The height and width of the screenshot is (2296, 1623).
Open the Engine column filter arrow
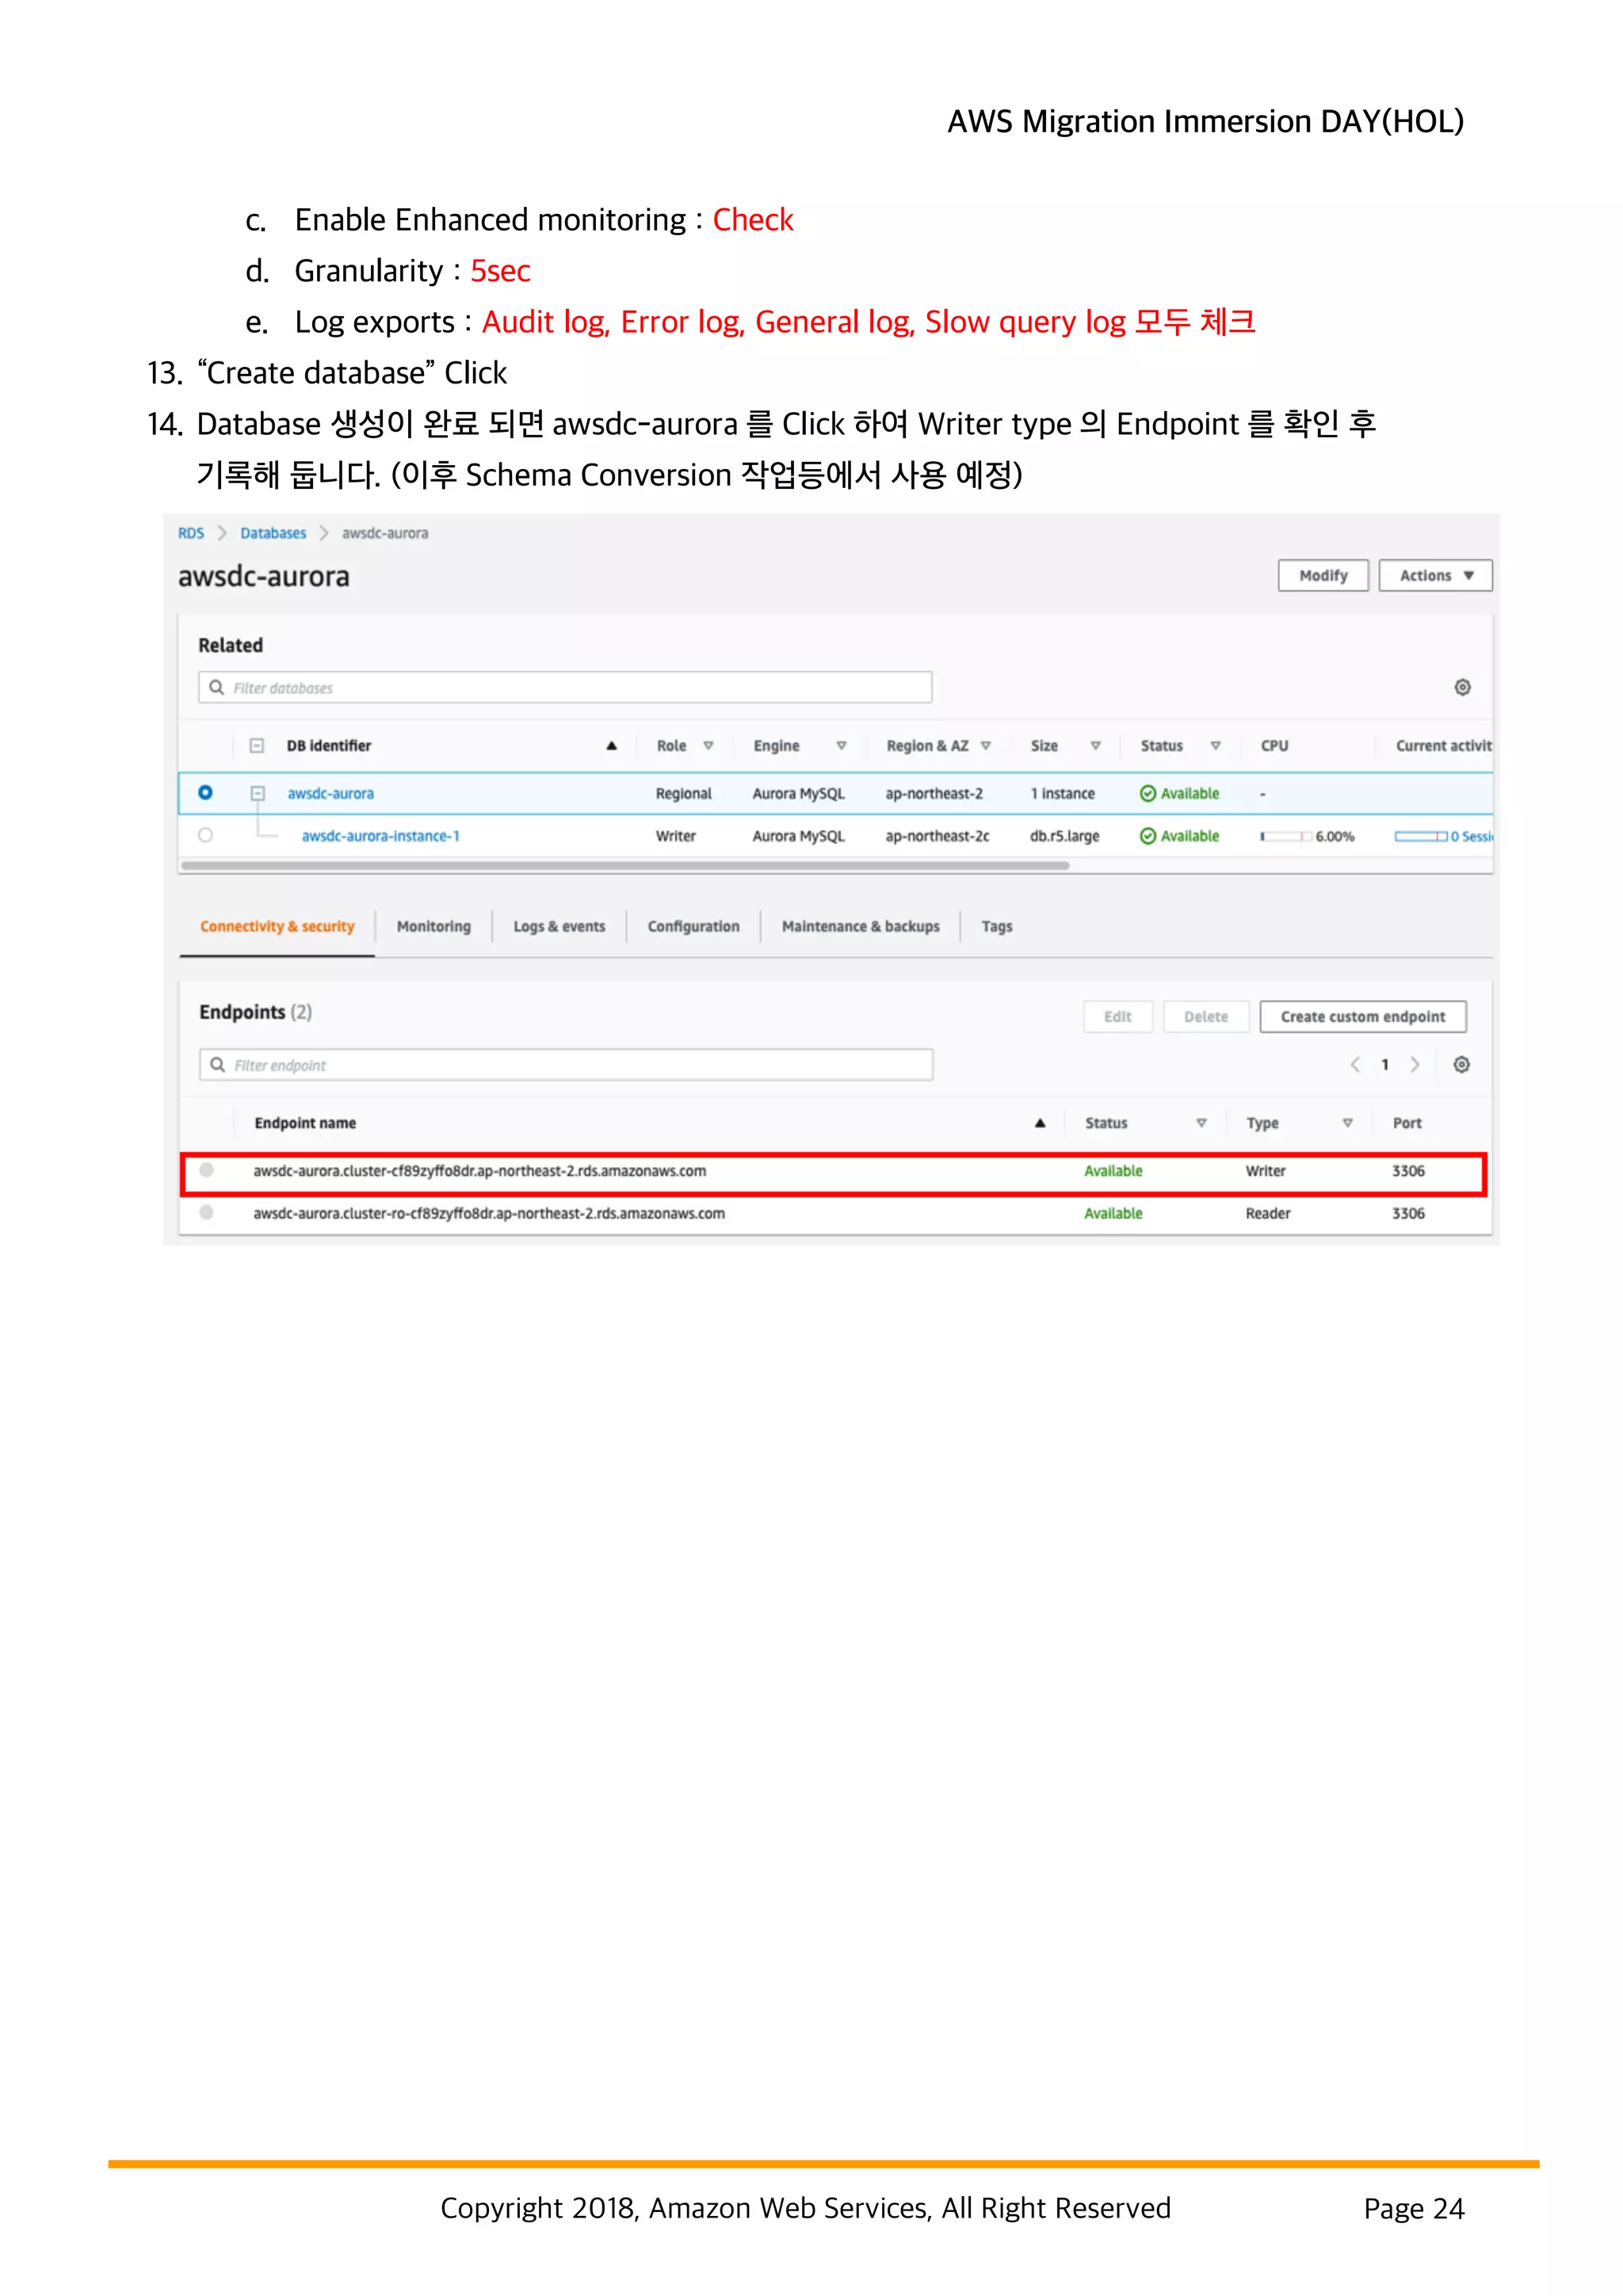[x=841, y=746]
